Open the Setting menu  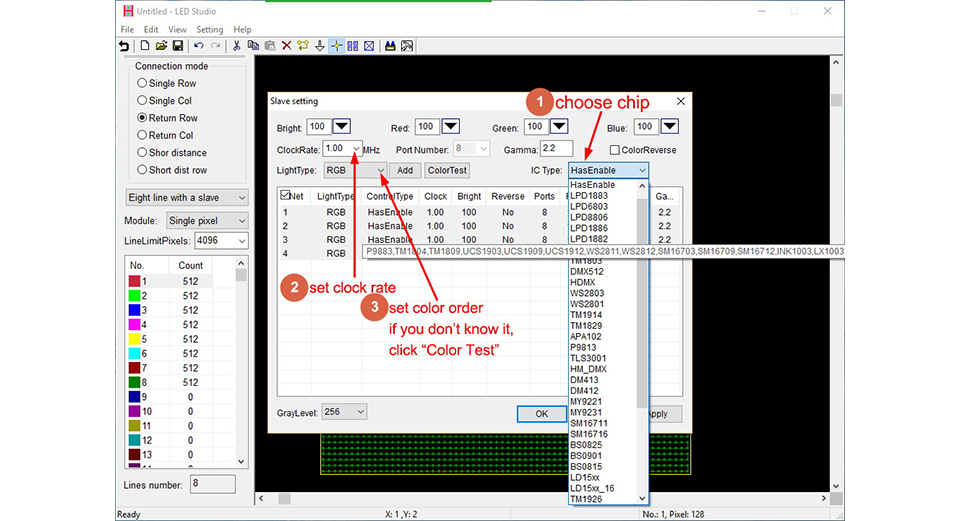tap(209, 29)
